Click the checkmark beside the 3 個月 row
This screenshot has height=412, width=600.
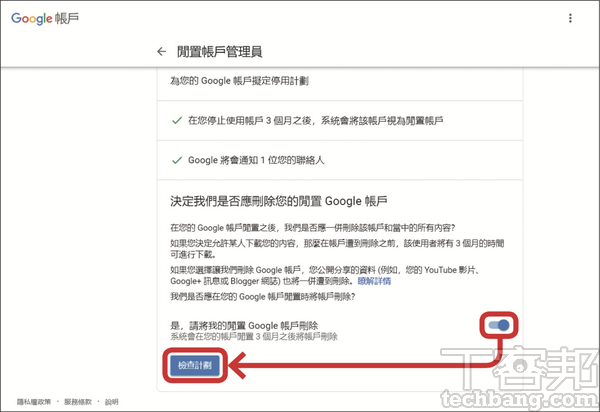coord(177,121)
